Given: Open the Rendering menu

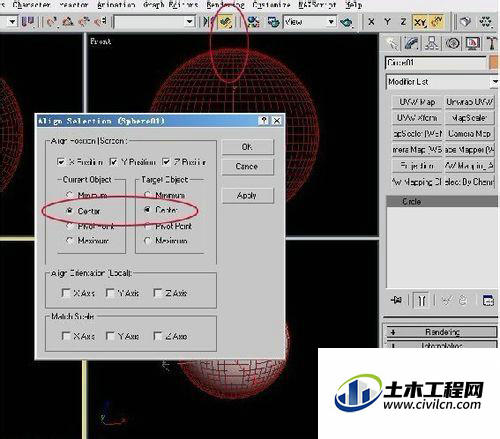Looking at the screenshot, I should (225, 5).
